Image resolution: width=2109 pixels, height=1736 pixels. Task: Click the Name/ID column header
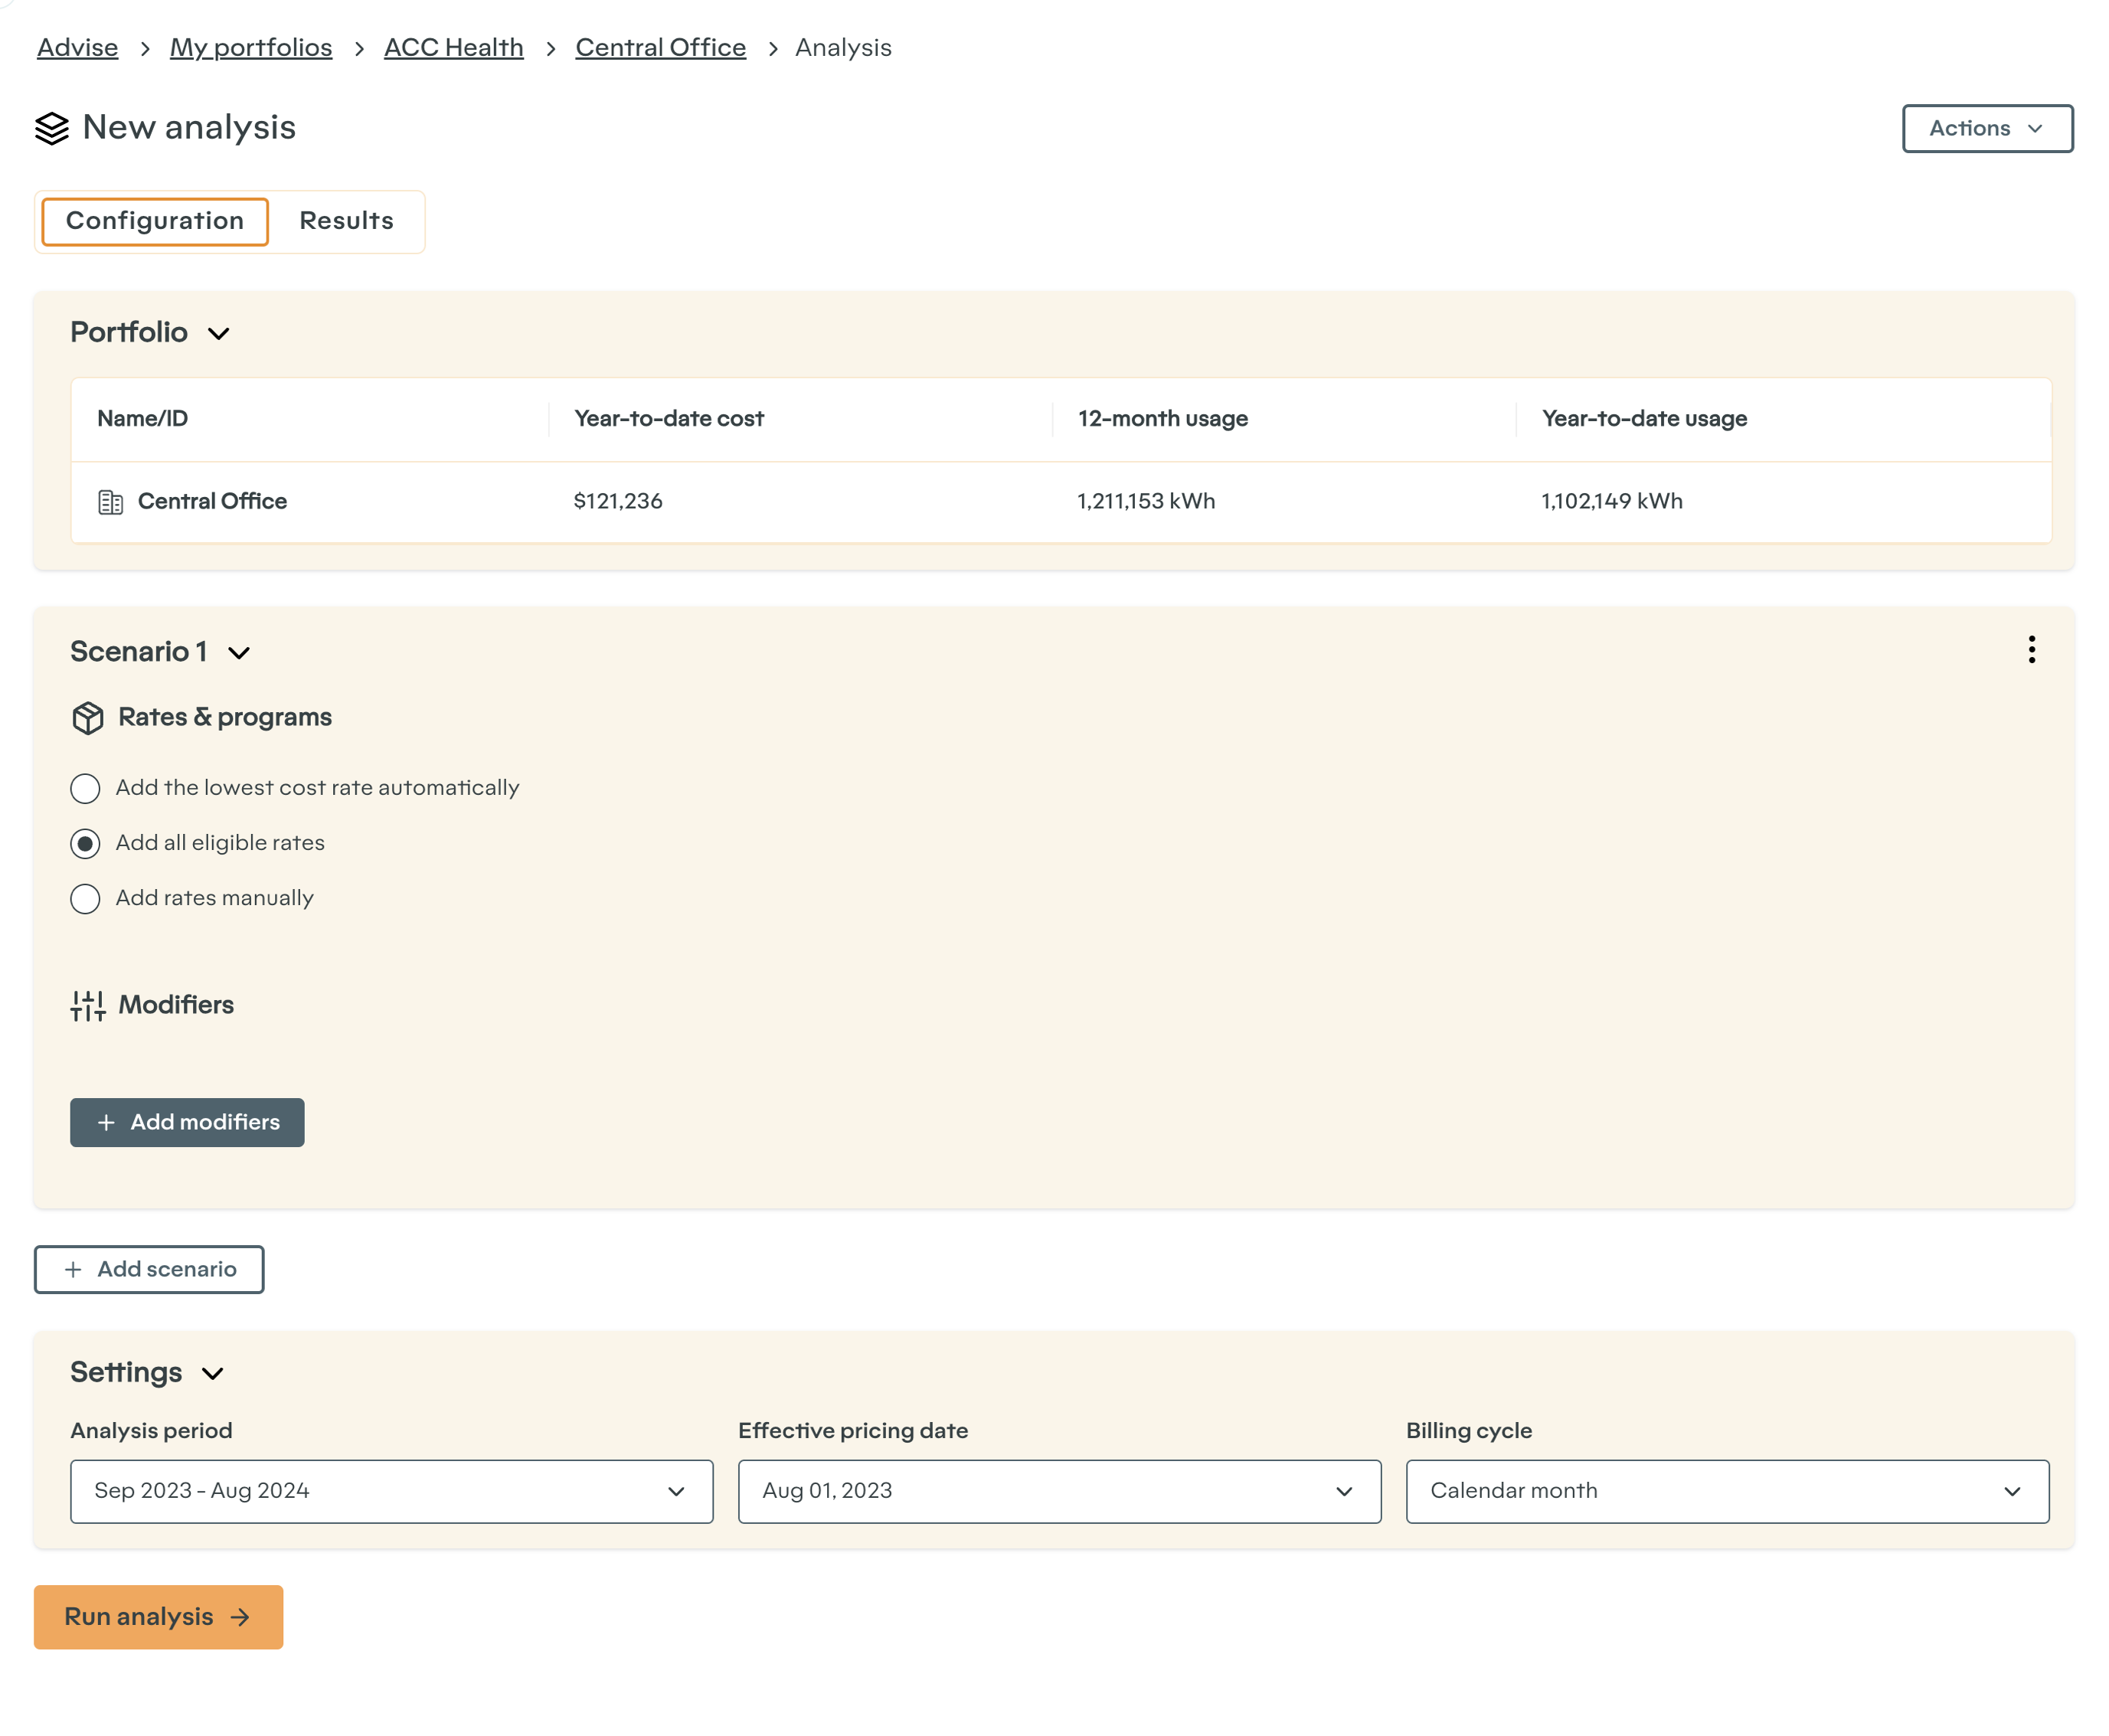(142, 419)
